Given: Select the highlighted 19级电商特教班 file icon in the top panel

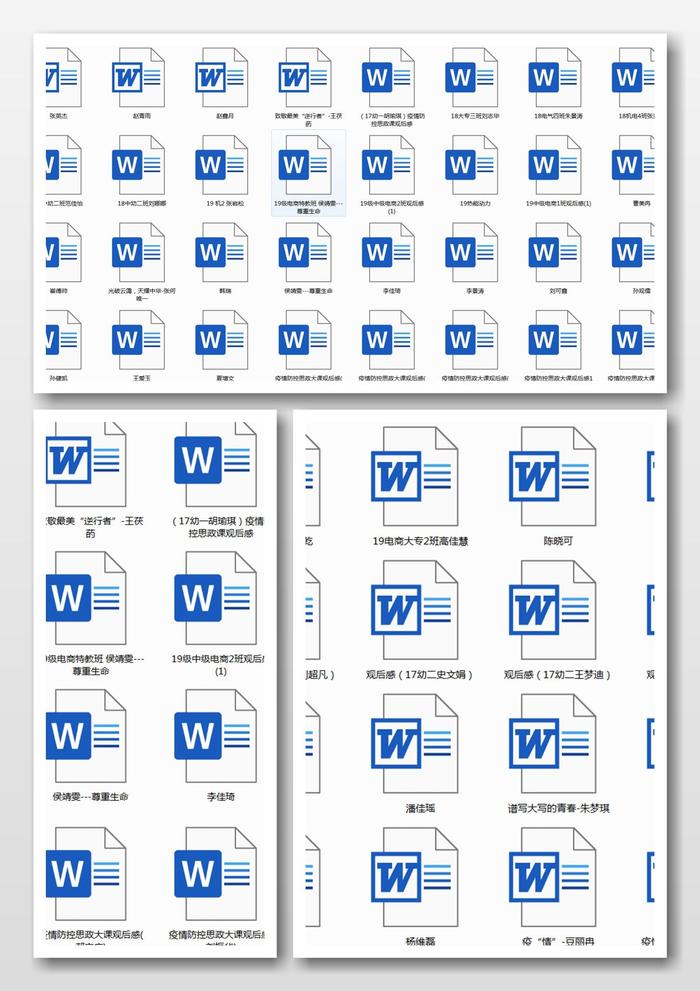Looking at the screenshot, I should (x=305, y=166).
